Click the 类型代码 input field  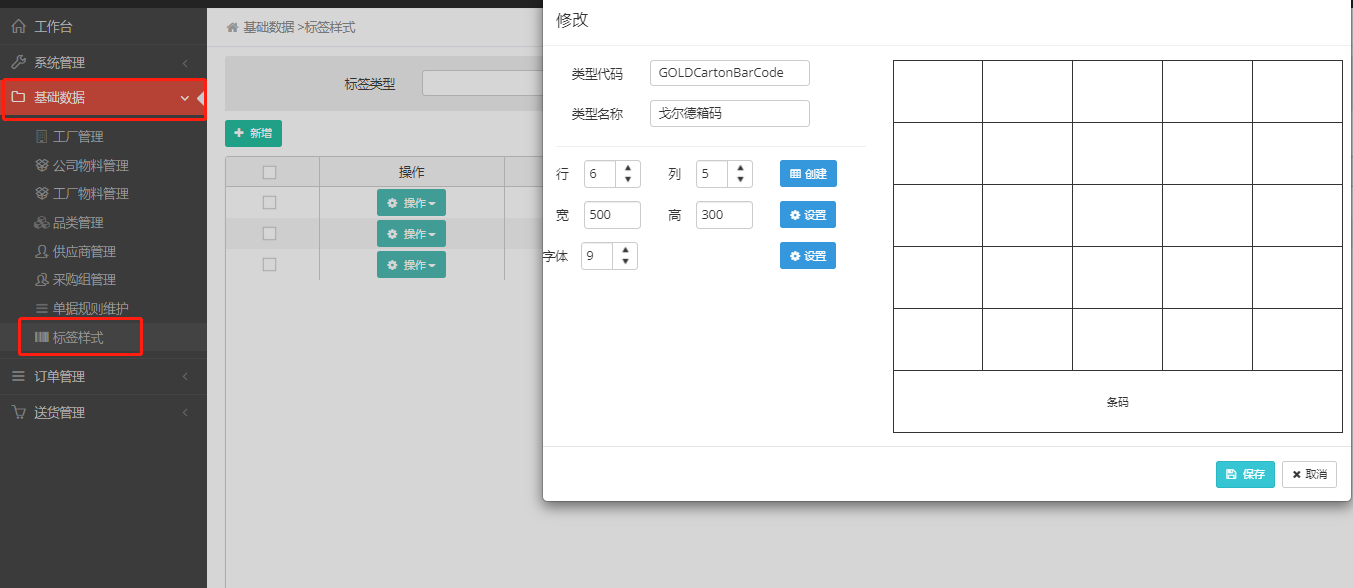(729, 73)
